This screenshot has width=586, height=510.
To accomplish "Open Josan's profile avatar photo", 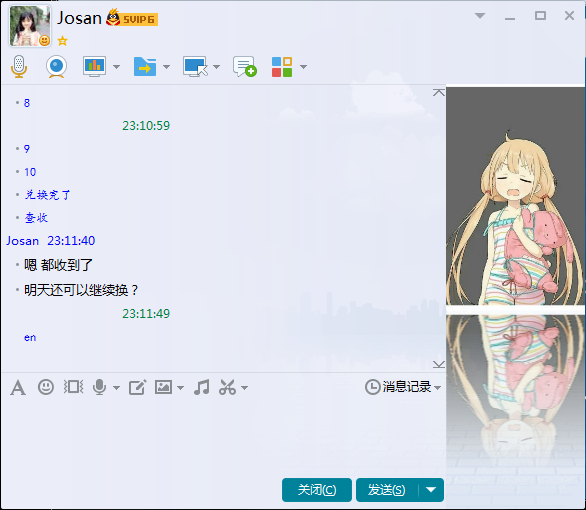I will [30, 26].
